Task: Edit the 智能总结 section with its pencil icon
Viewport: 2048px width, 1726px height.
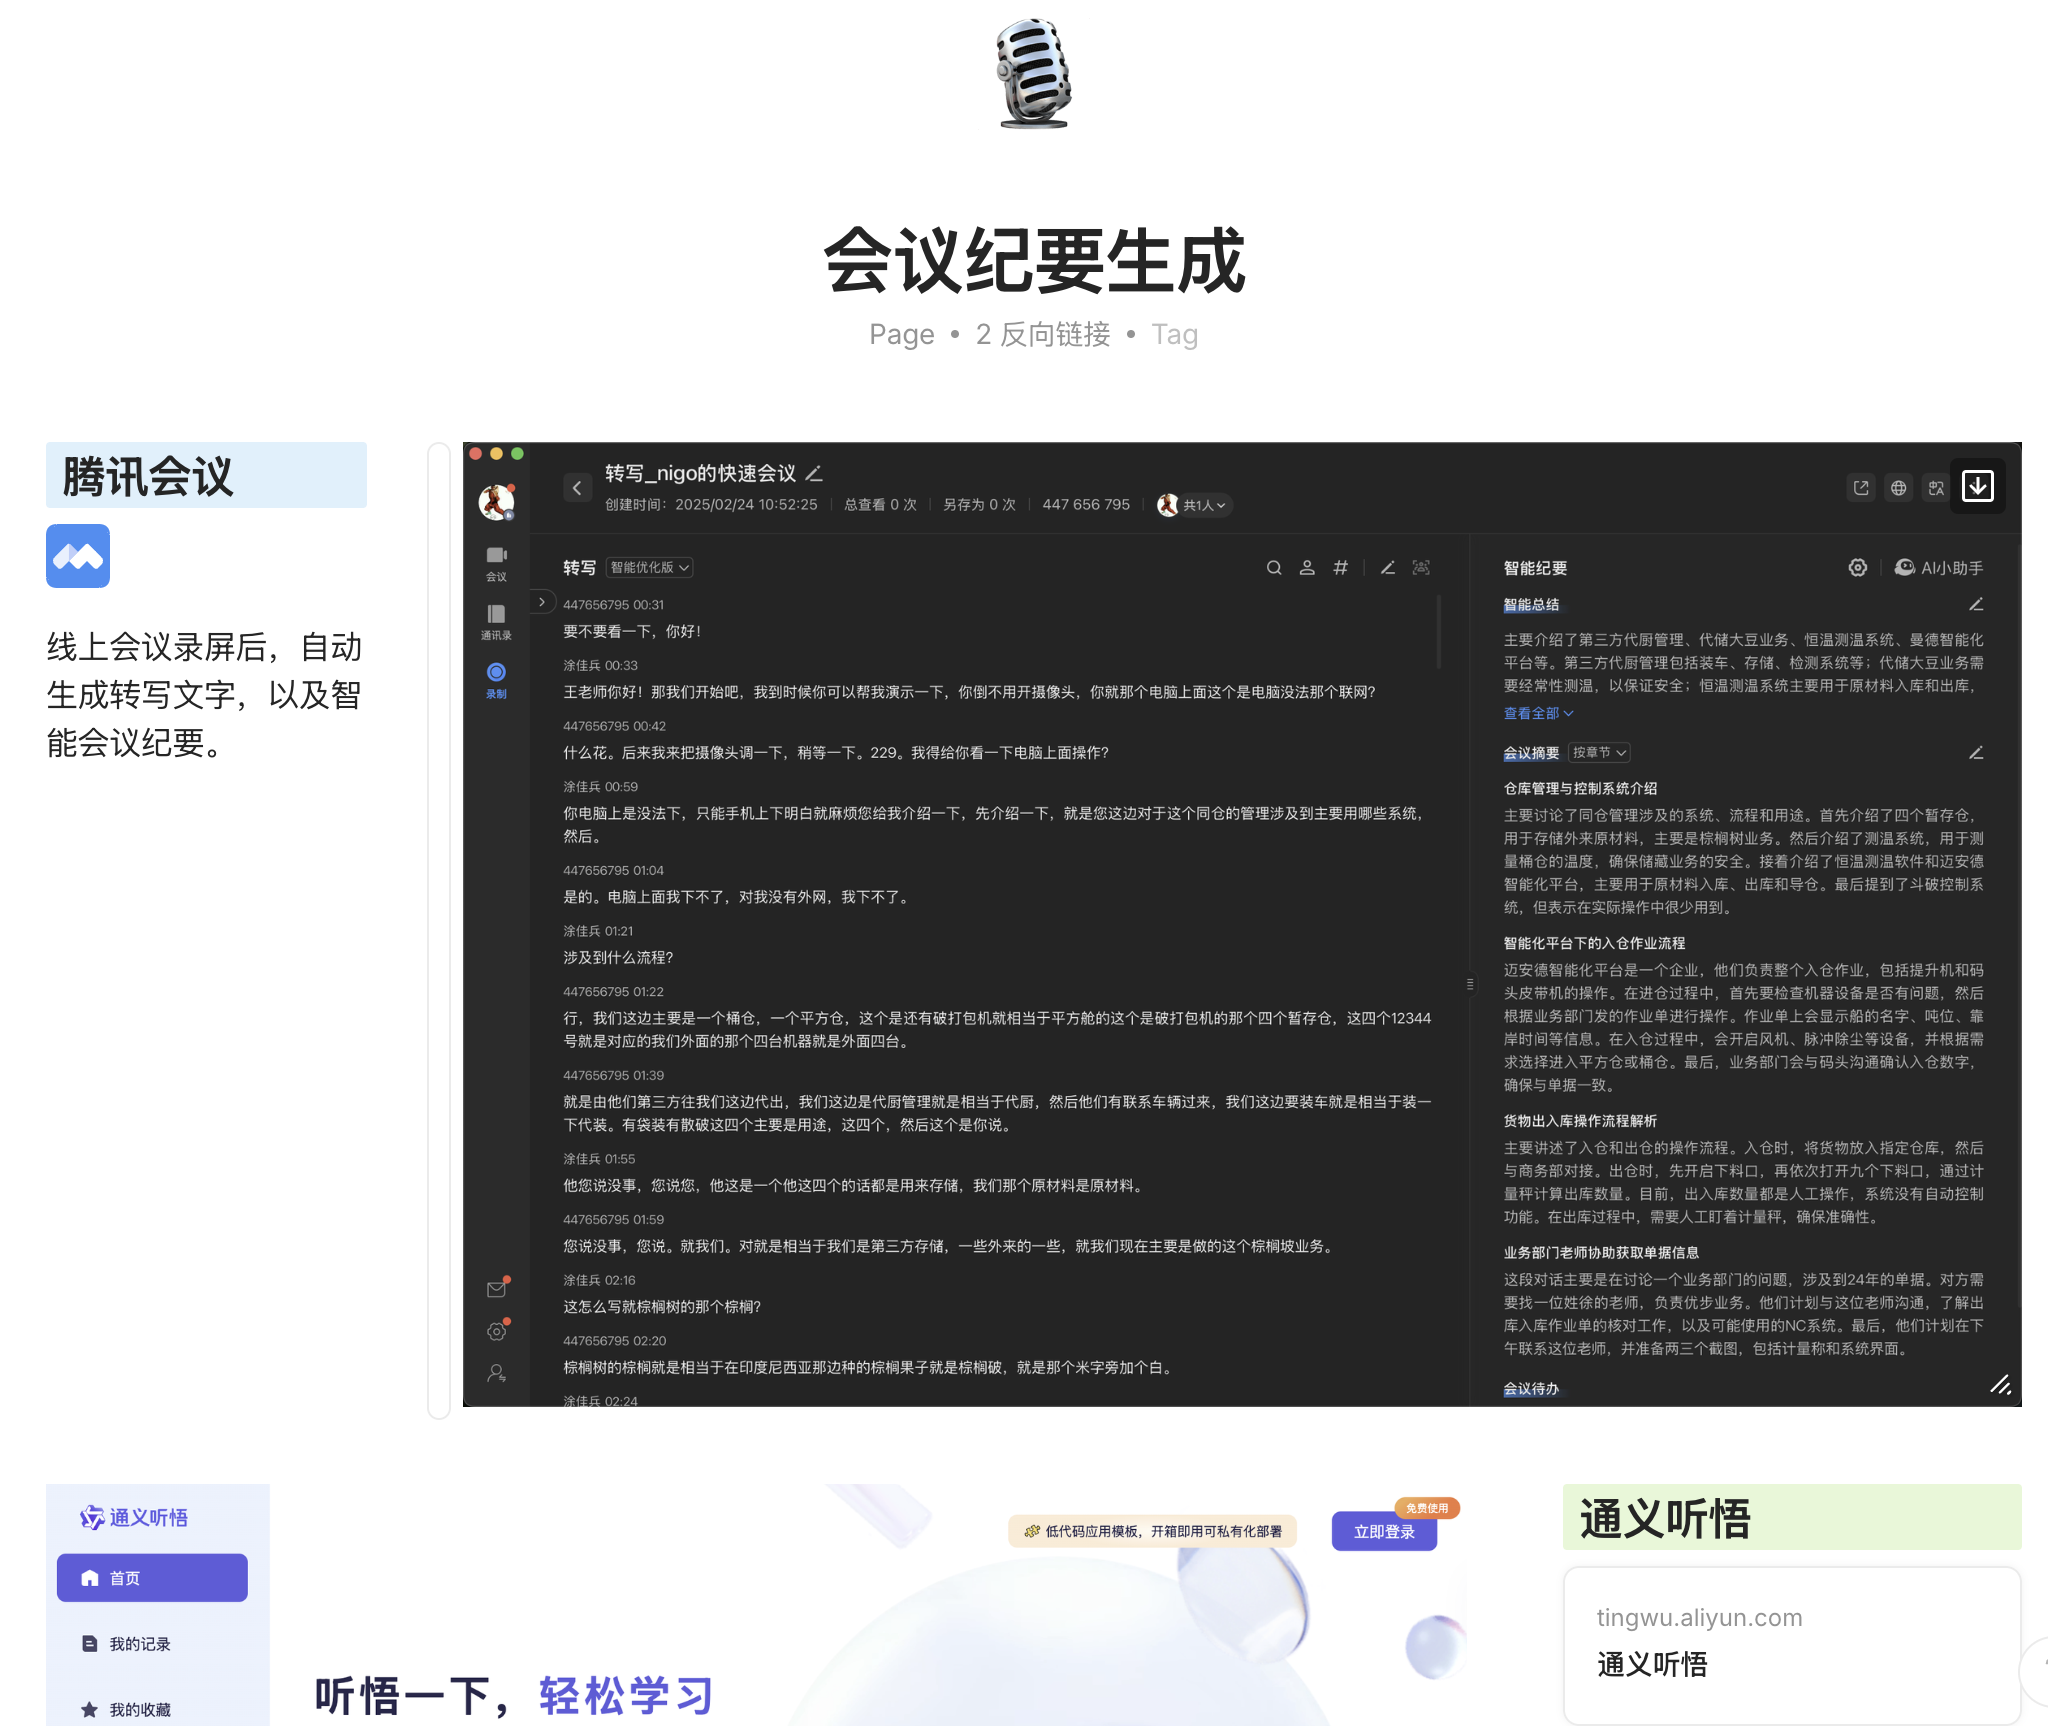Action: [x=1976, y=605]
